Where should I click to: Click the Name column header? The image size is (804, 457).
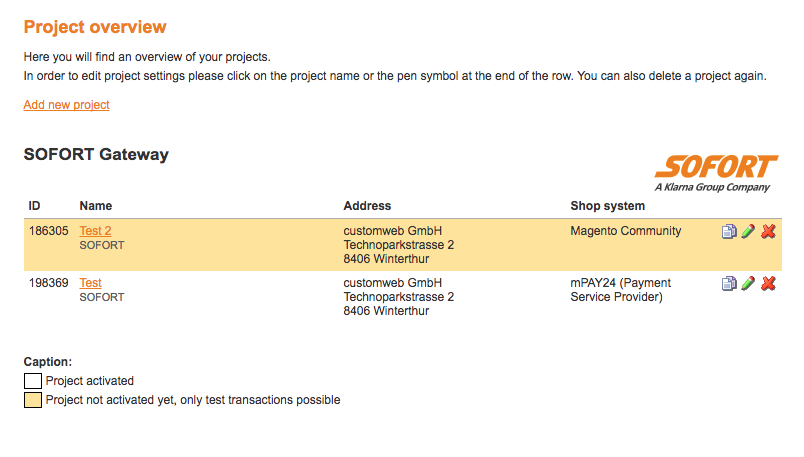click(96, 206)
